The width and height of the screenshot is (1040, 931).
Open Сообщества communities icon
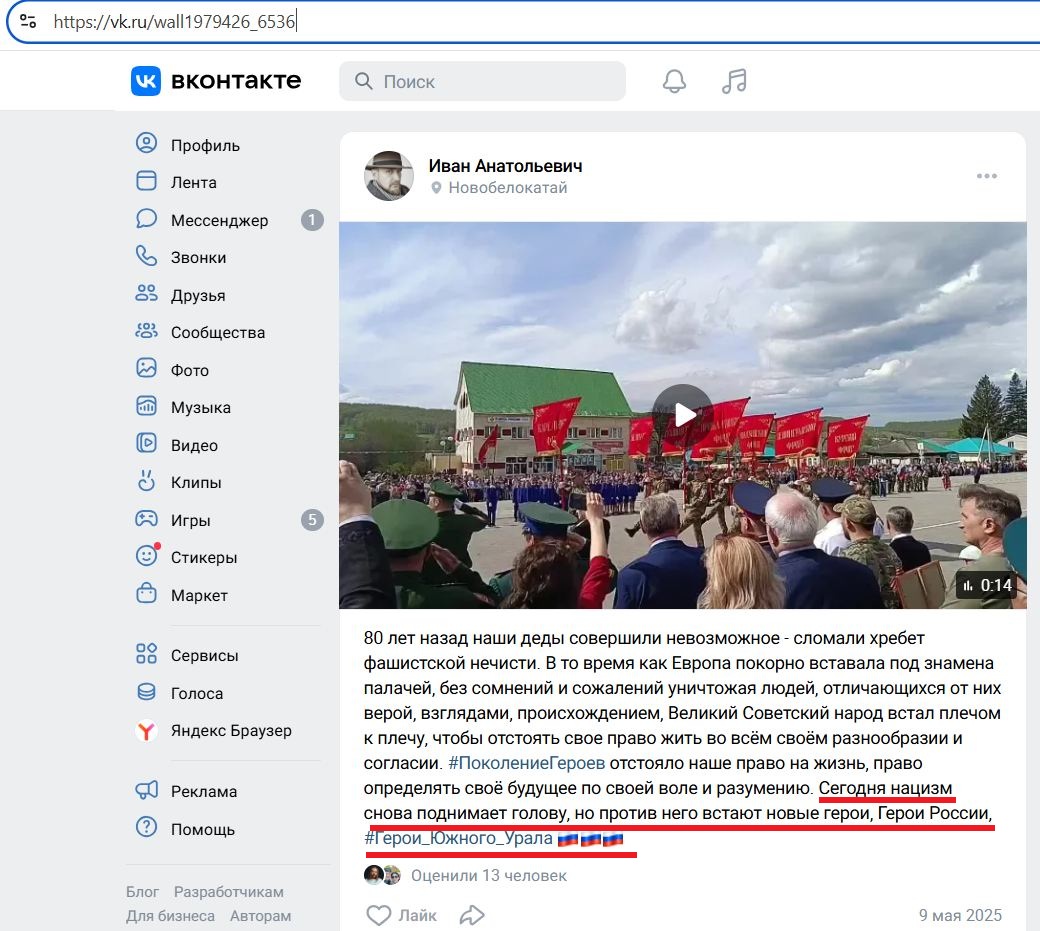pyautogui.click(x=147, y=331)
